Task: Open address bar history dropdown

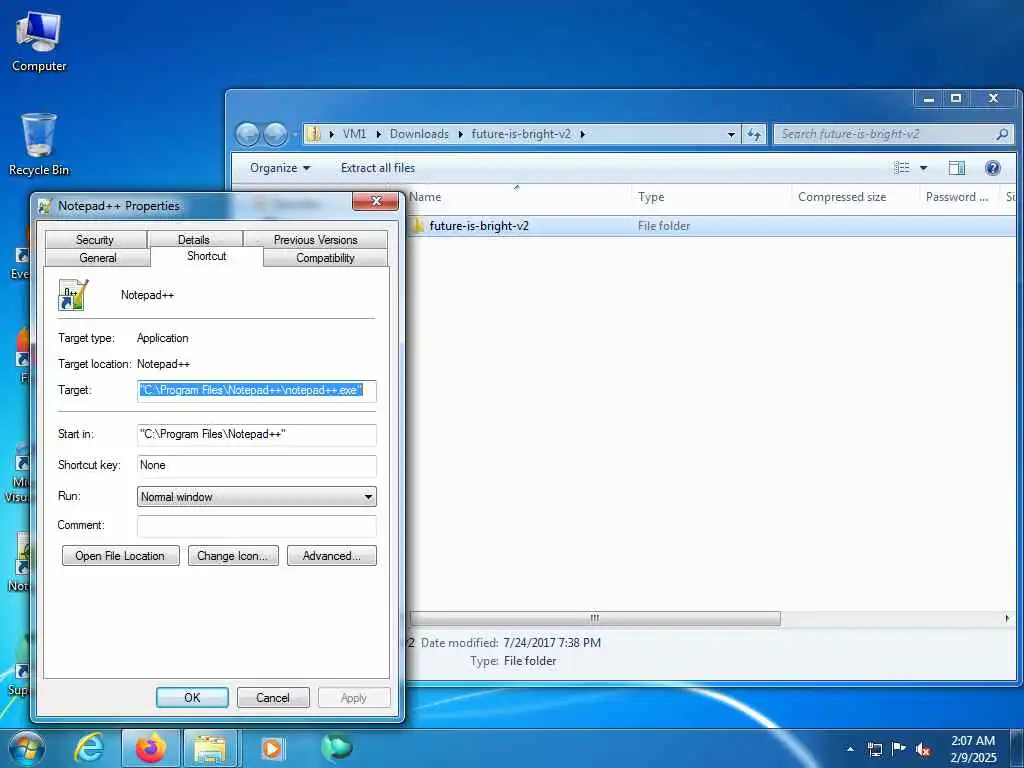Action: [x=731, y=135]
